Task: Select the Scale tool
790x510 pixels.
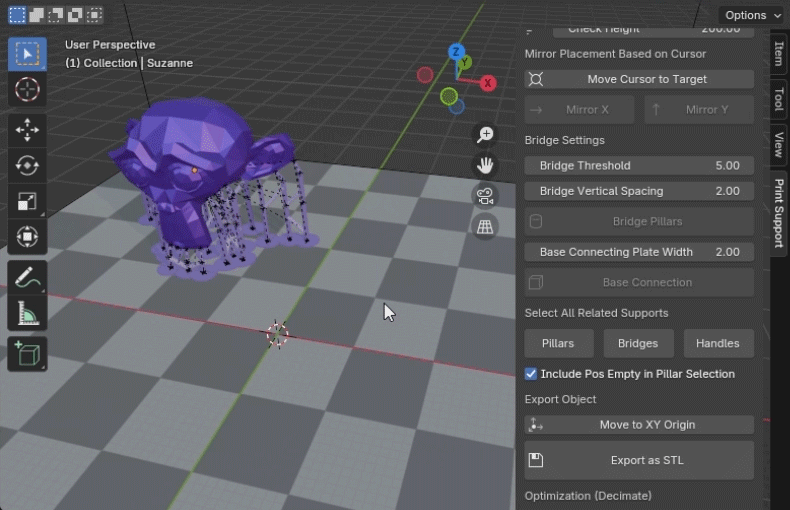Action: 27,201
